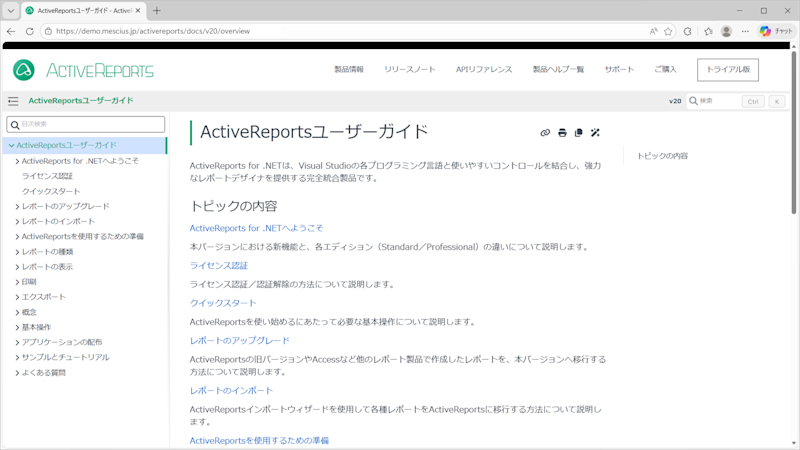Click the magic wand icon beside title
The width and height of the screenshot is (800, 450).
(x=595, y=133)
